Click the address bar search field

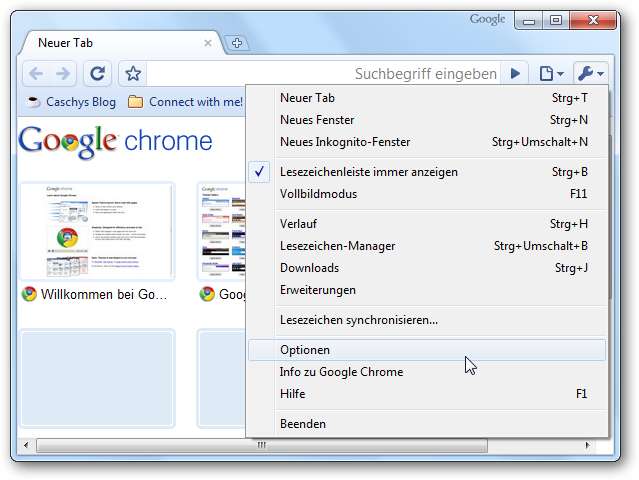(324, 74)
